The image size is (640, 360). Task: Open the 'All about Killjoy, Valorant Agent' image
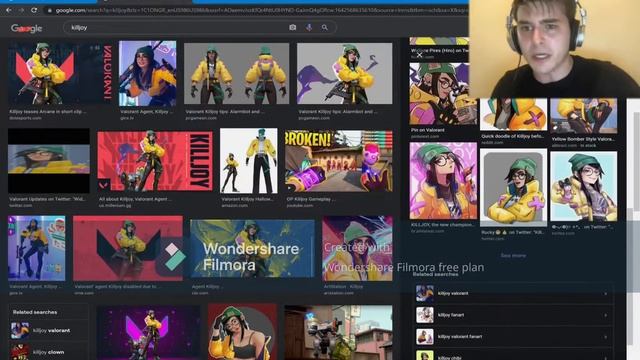click(155, 161)
